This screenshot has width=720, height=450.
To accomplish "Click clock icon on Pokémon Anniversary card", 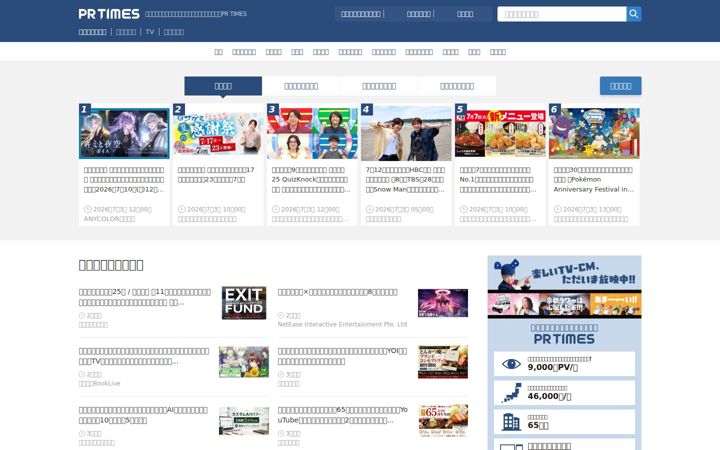I will (557, 209).
